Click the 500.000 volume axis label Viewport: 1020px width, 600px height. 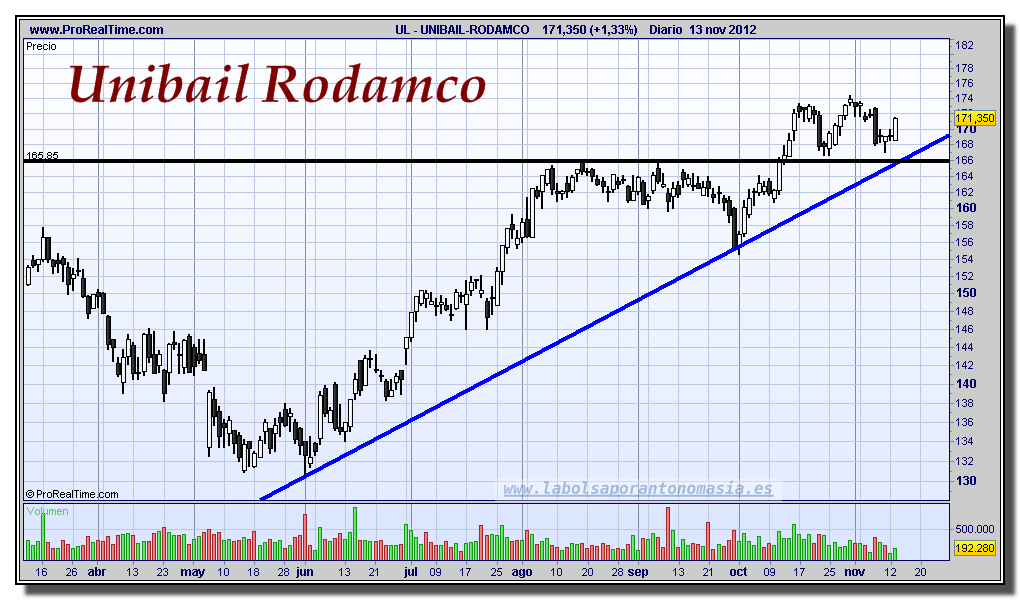[x=974, y=529]
